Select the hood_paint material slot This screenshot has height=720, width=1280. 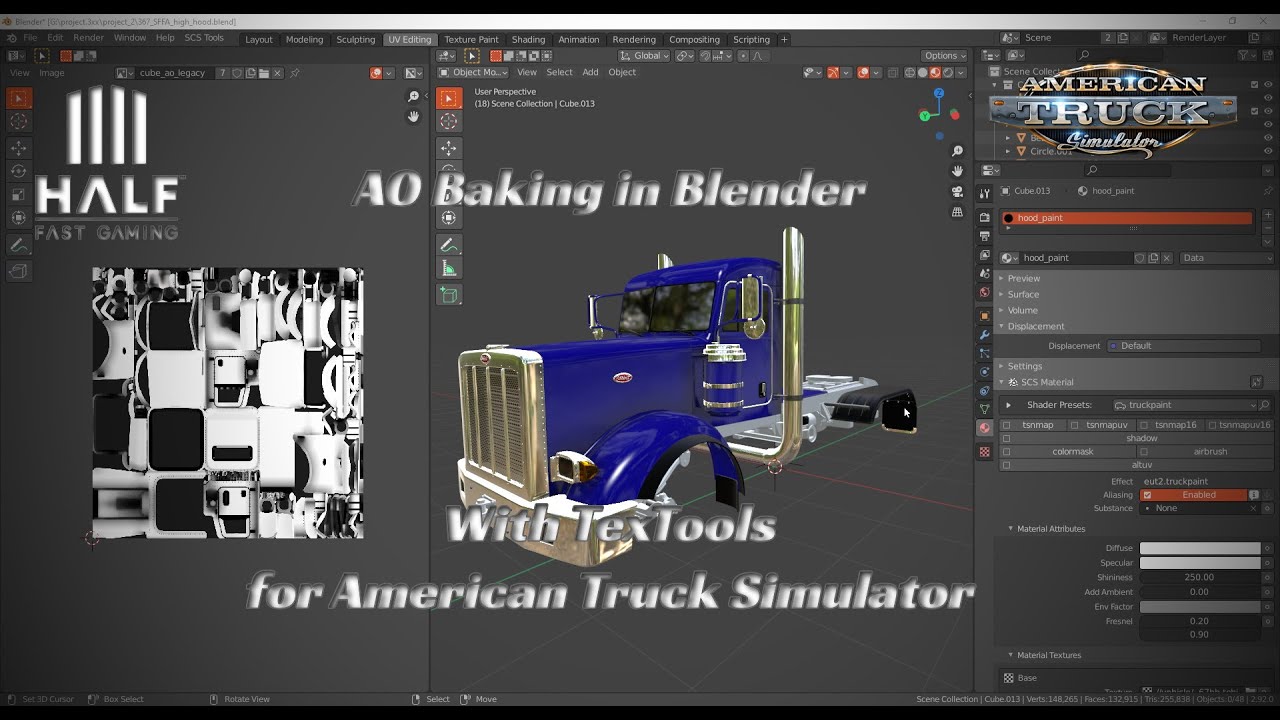1127,218
